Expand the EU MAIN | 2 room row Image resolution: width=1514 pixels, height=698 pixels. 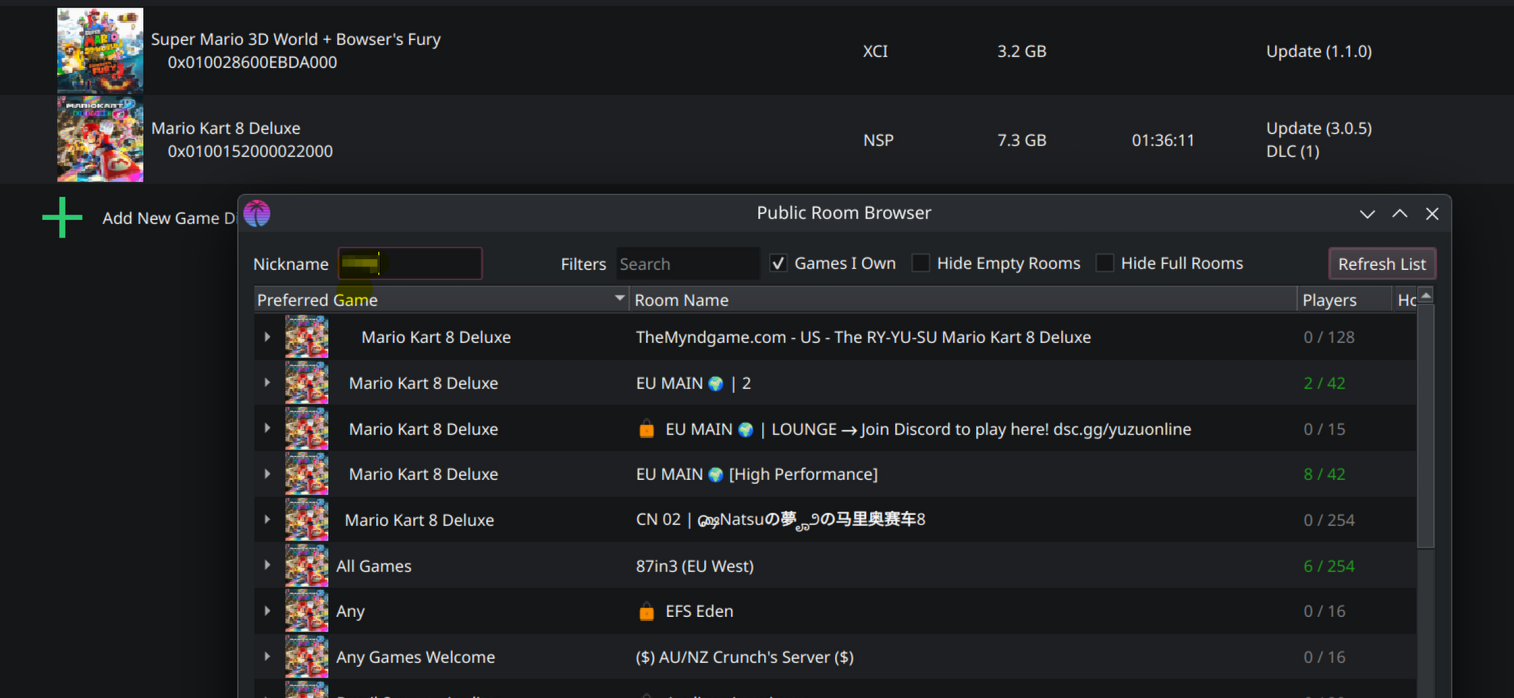click(x=267, y=383)
